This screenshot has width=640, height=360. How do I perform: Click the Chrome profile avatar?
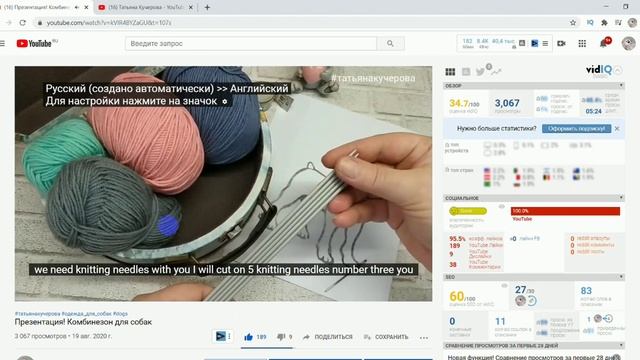pyautogui.click(x=632, y=23)
